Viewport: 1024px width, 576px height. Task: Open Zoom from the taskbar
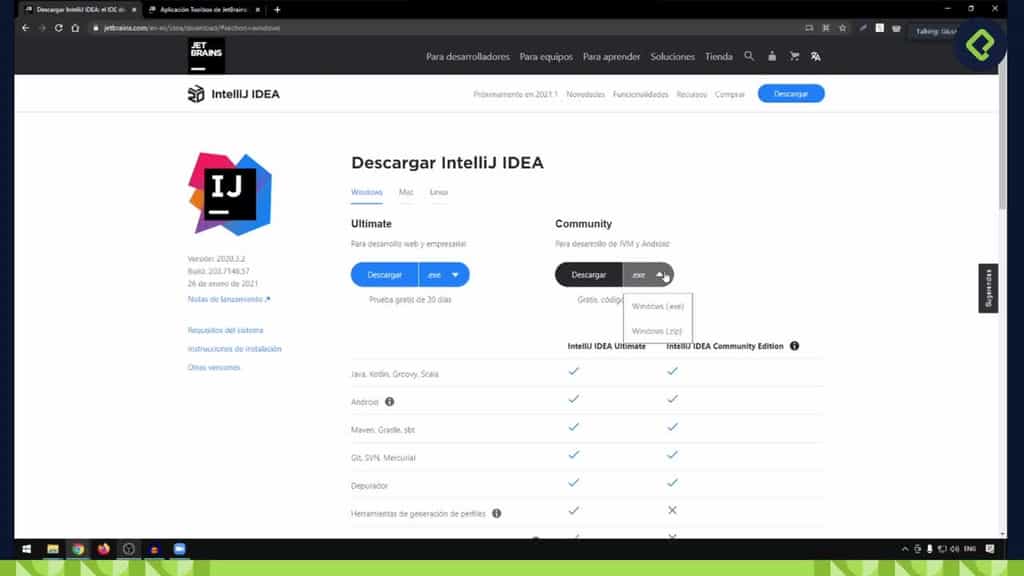pos(180,549)
